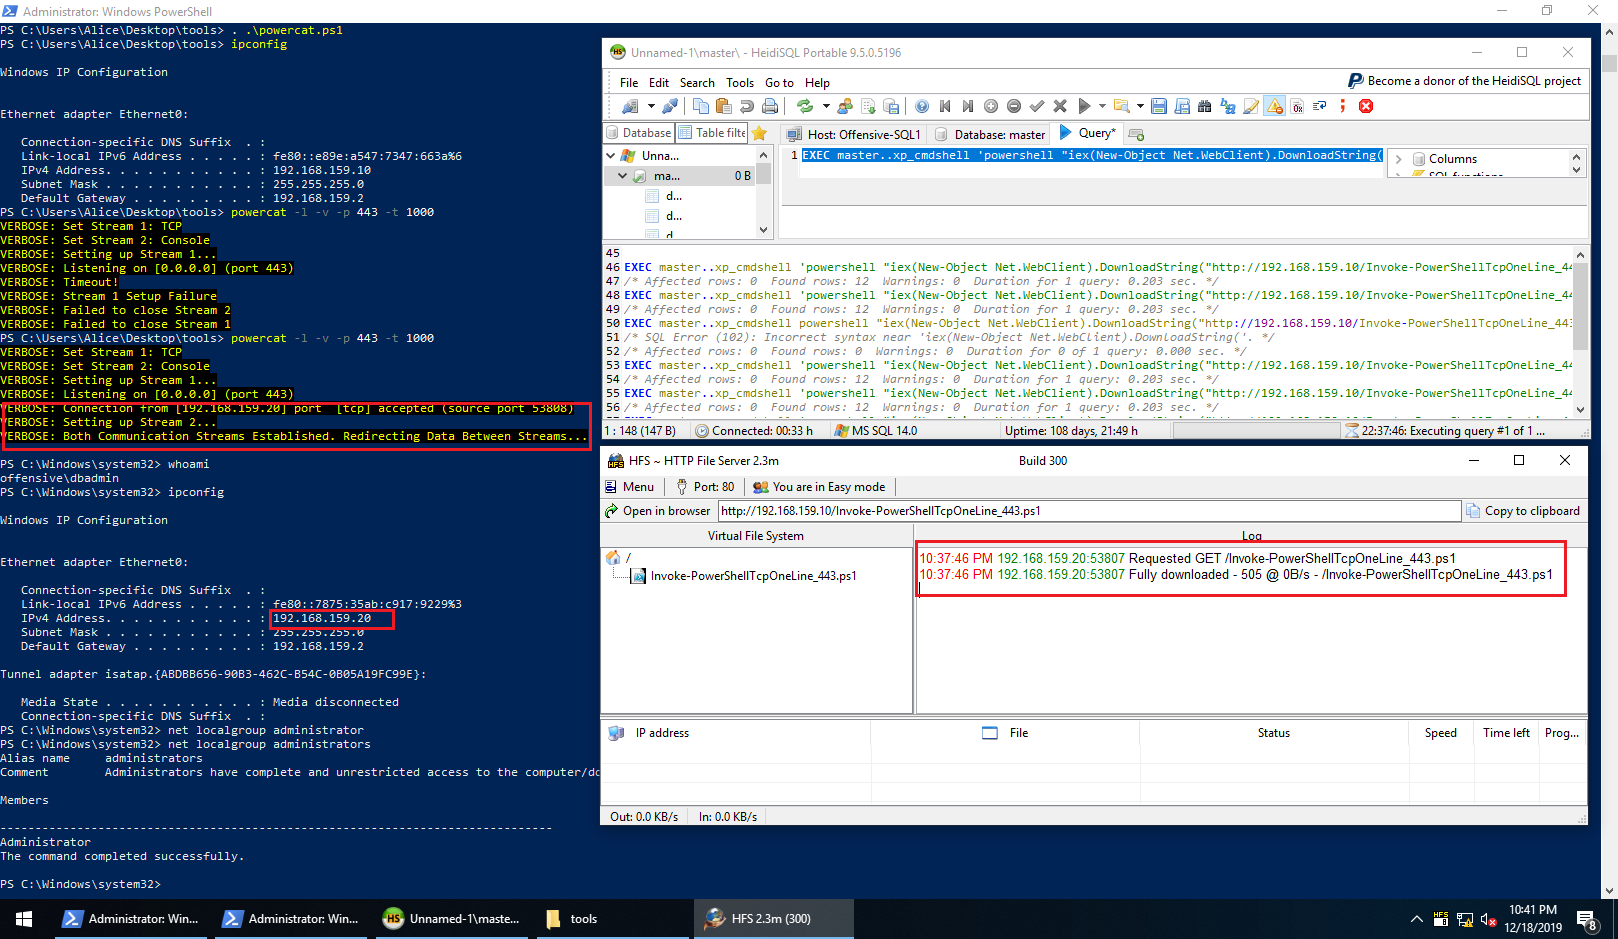The width and height of the screenshot is (1618, 939).
Task: Open the Help menu in HeidiSQL
Action: pyautogui.click(x=817, y=82)
